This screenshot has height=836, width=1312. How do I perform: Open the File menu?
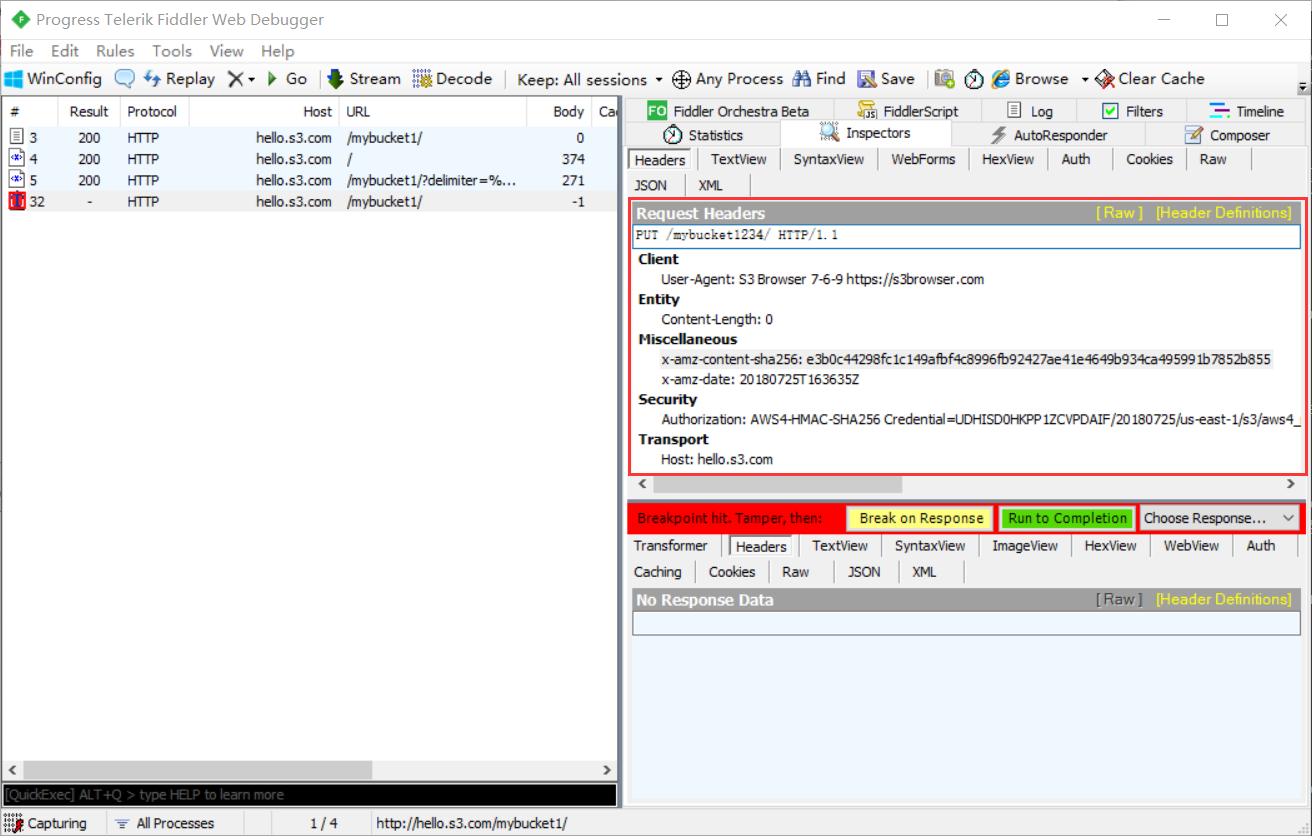[x=21, y=51]
